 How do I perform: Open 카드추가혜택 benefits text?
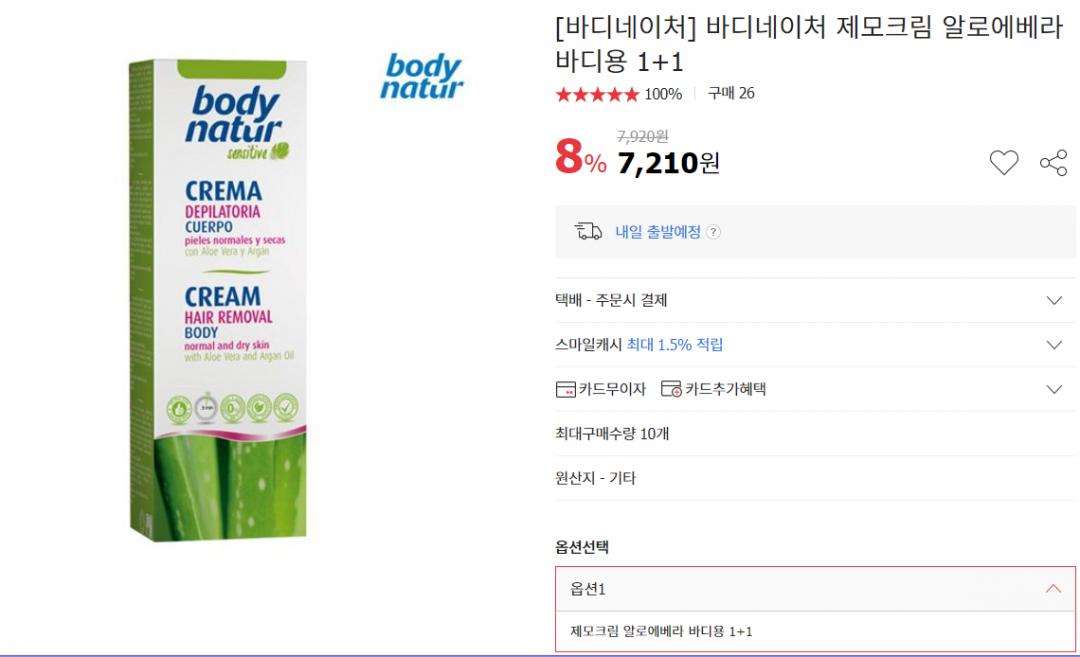(725, 389)
